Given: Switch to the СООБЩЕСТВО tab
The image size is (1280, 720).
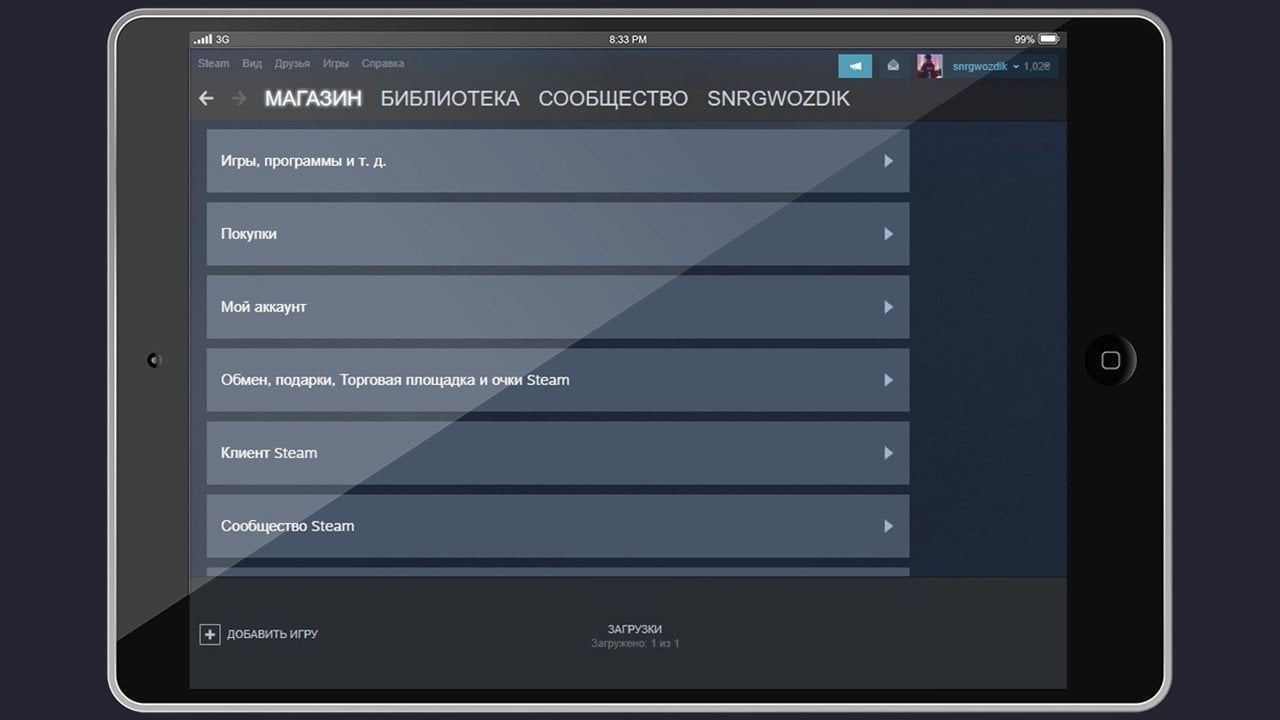Looking at the screenshot, I should (x=613, y=98).
